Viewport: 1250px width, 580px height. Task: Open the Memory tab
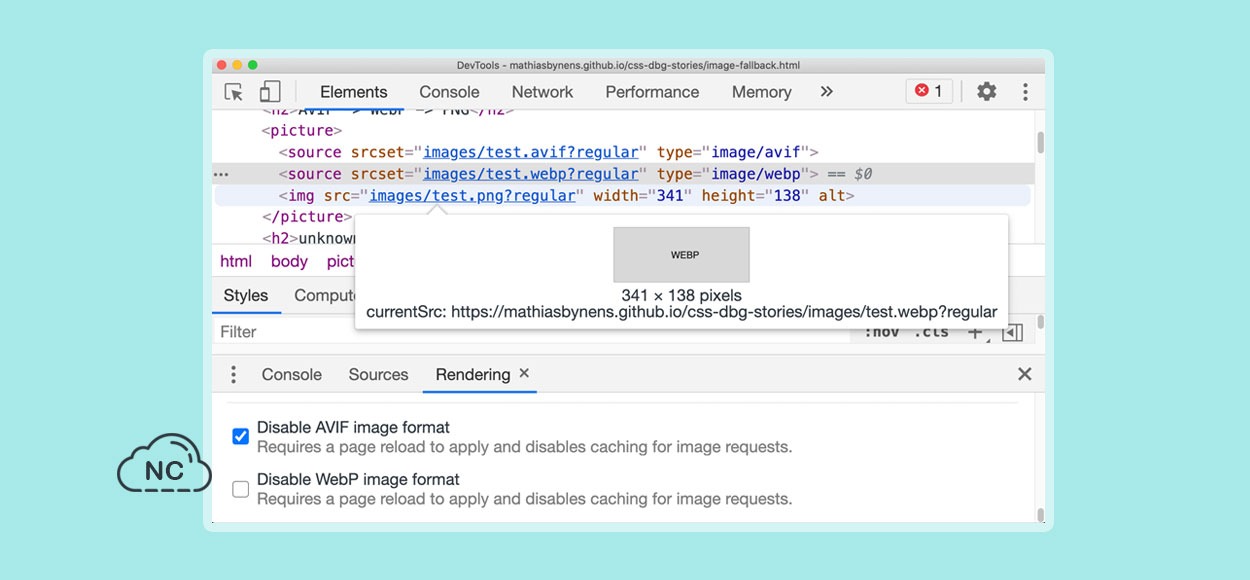click(761, 92)
